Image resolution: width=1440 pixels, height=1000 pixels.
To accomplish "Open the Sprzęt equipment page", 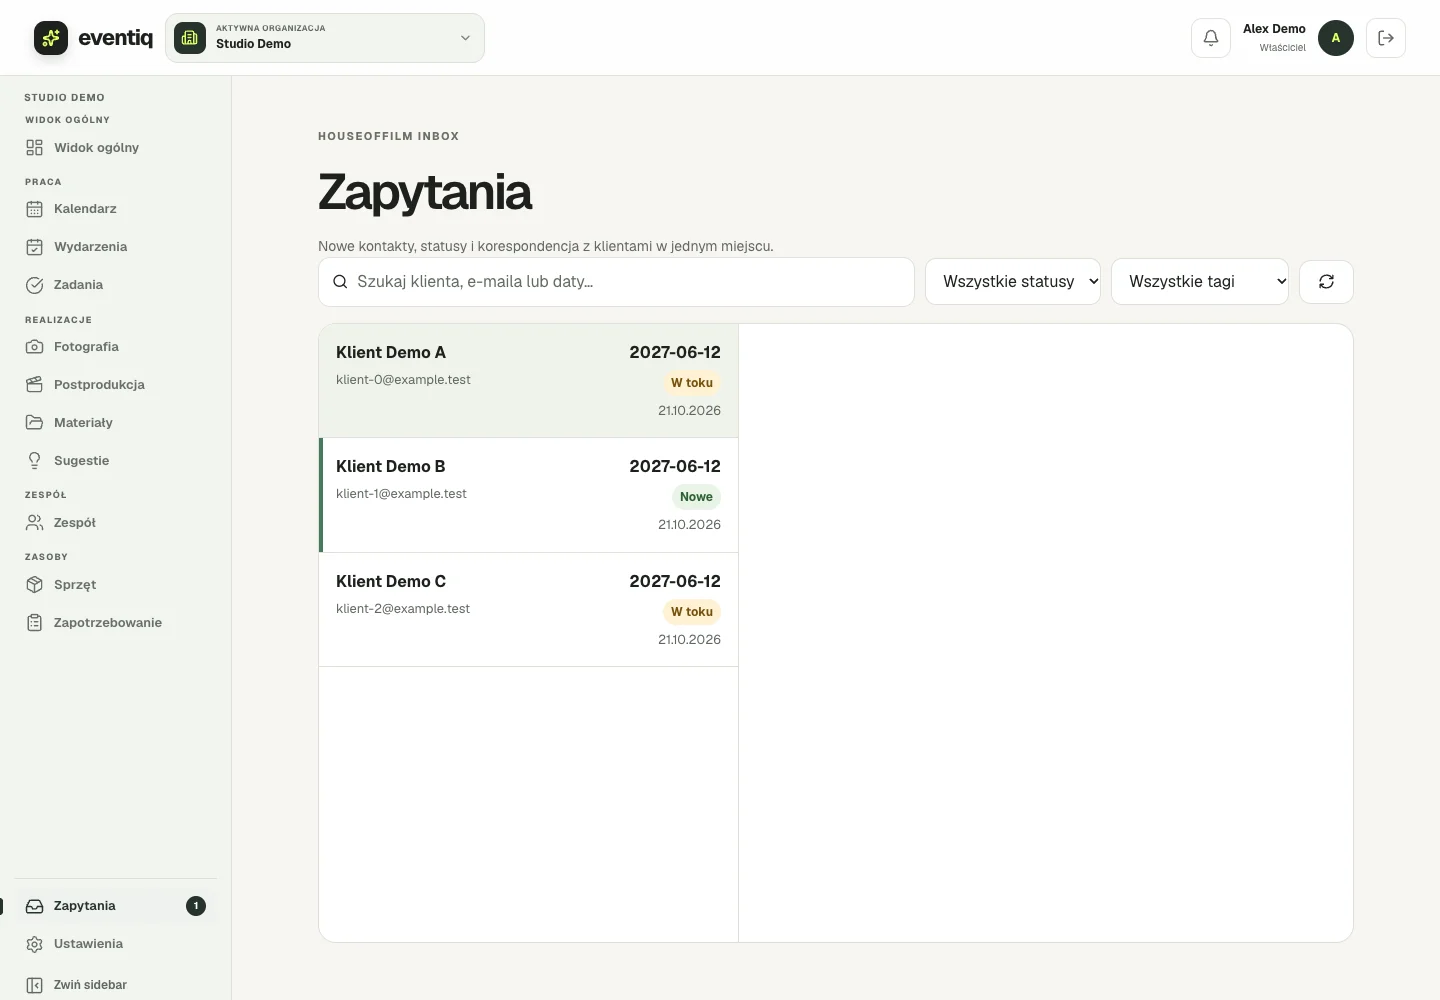I will (x=115, y=585).
